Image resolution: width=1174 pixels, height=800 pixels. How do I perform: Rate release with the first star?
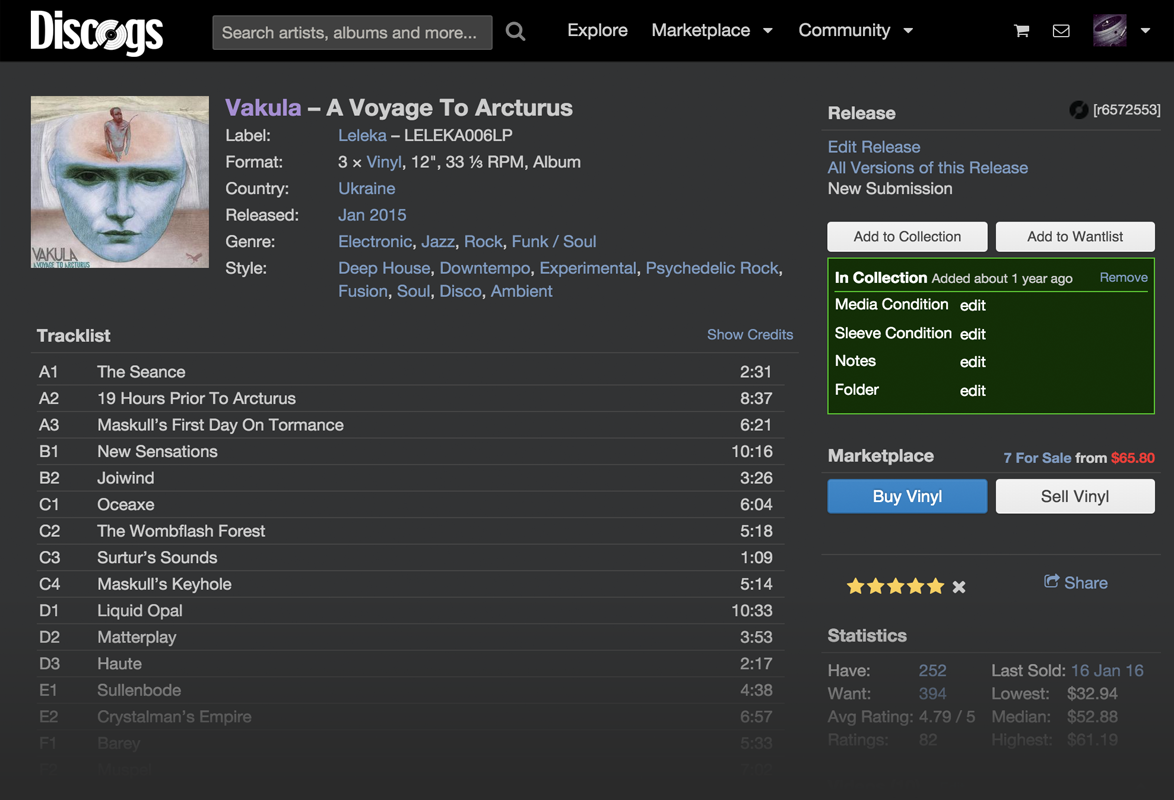855,587
